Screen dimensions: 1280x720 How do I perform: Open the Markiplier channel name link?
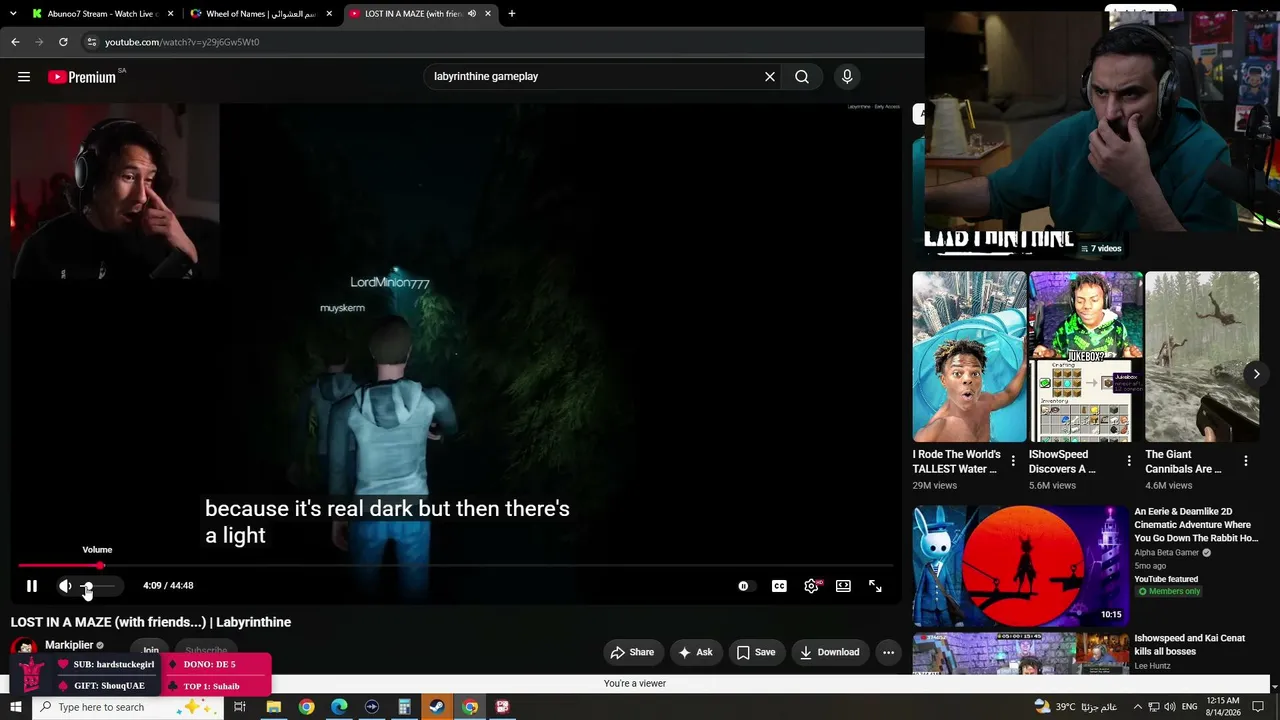point(69,646)
